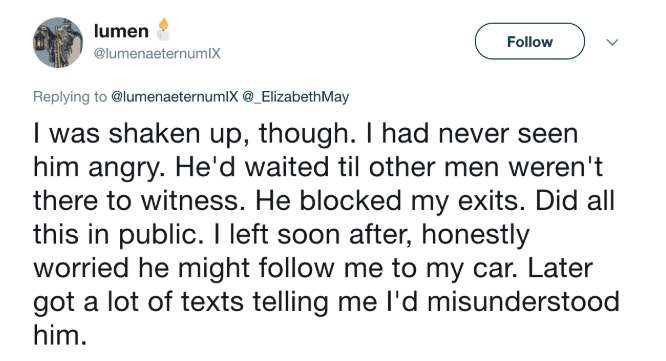
Task: Click the Replying to label
Action: (x=70, y=97)
